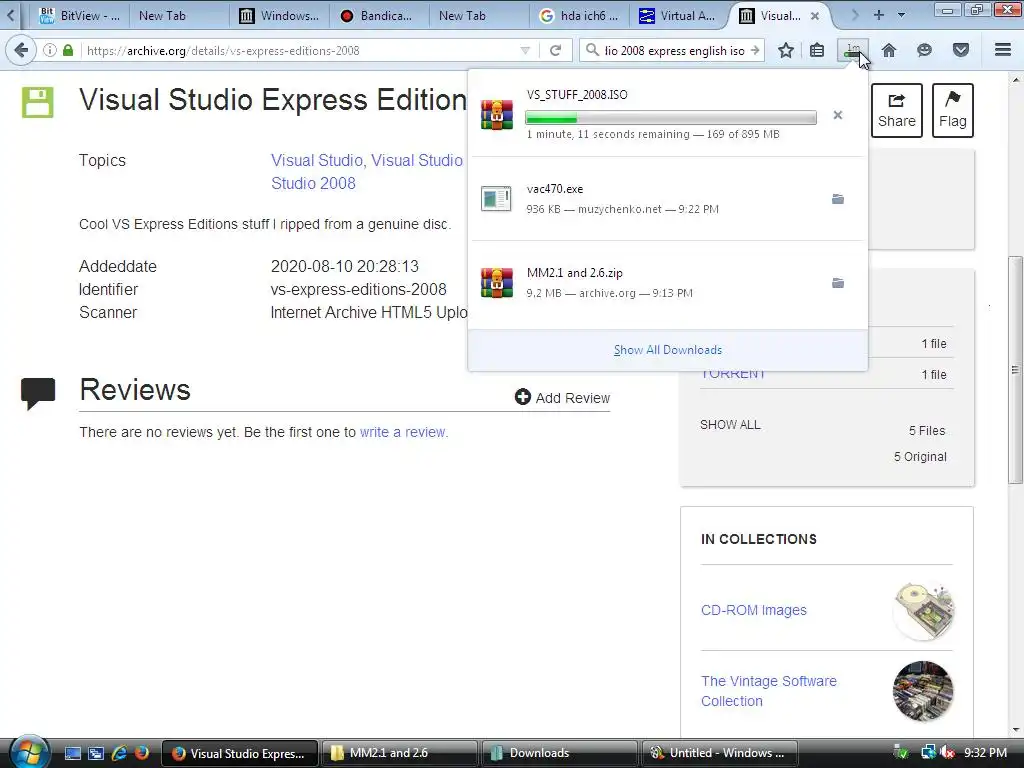Switch to the Bandica... tab
The height and width of the screenshot is (768, 1024).
pyautogui.click(x=379, y=16)
